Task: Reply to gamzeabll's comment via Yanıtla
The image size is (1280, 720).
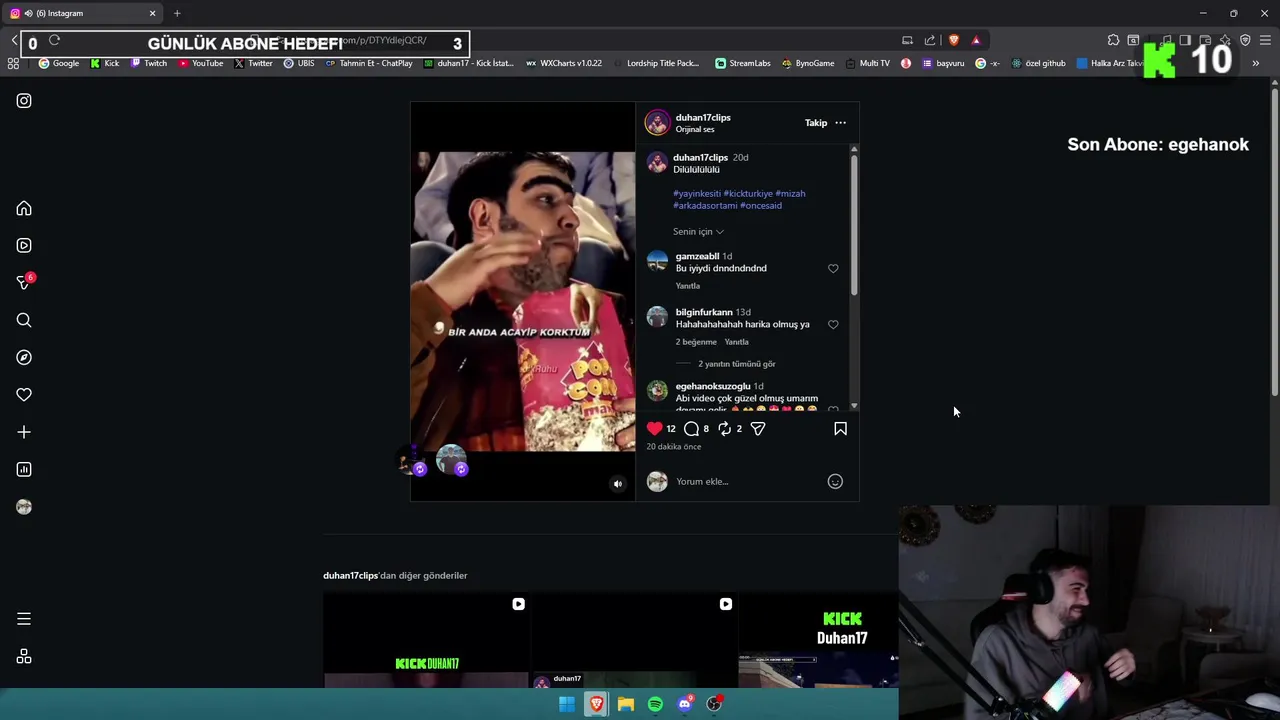Action: tap(688, 286)
